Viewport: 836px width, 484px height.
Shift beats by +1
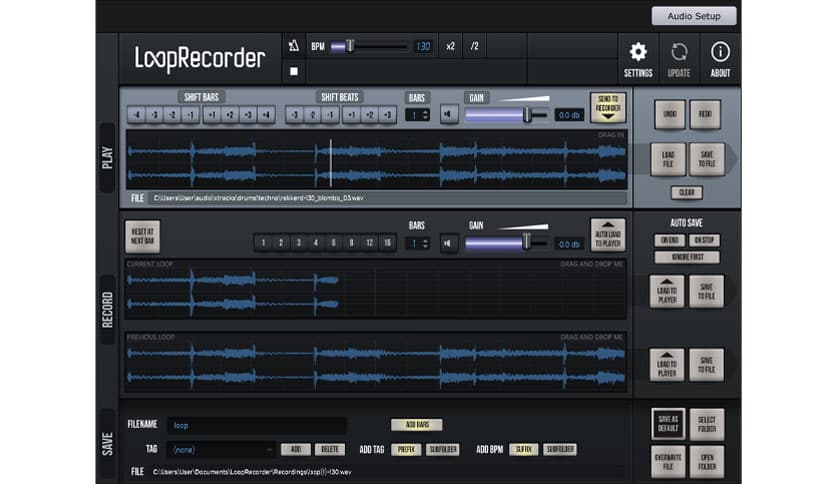click(x=351, y=115)
